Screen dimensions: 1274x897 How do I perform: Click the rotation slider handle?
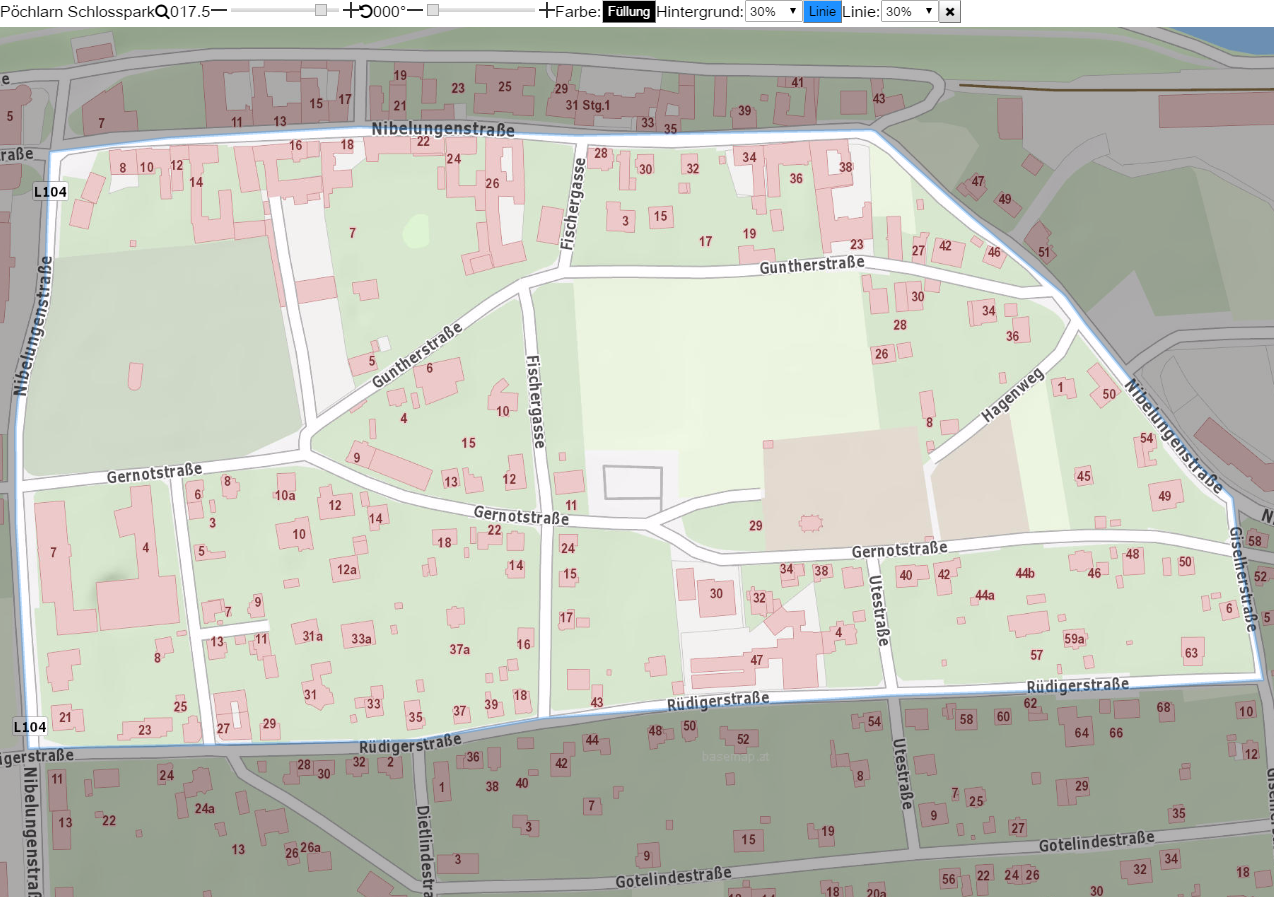433,11
